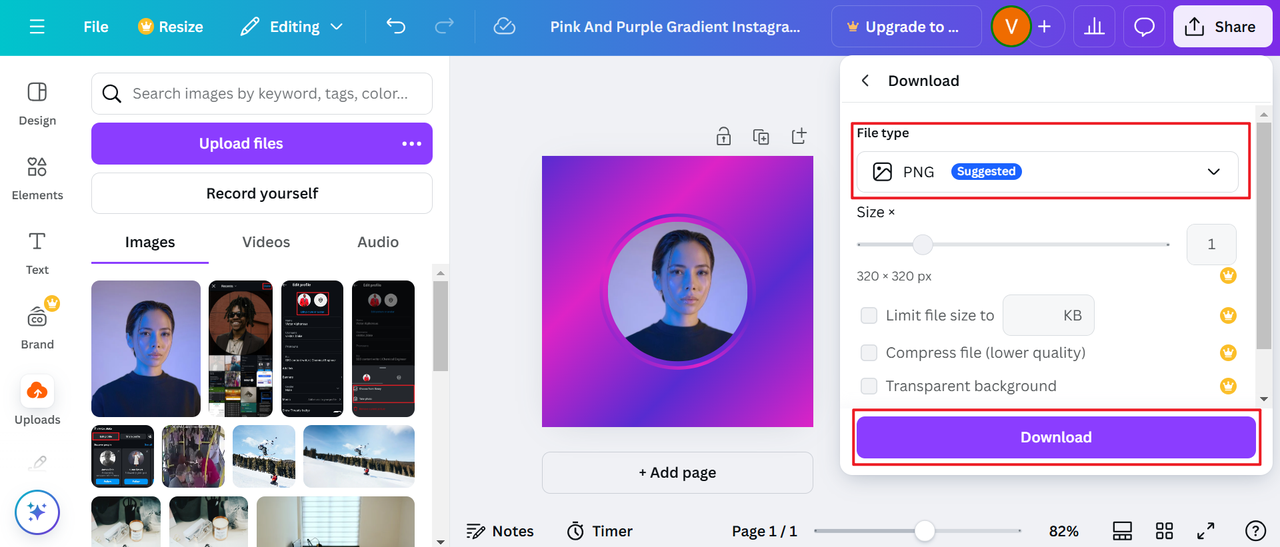Image resolution: width=1280 pixels, height=547 pixels.
Task: Open the Uploads sidebar panel
Action: tap(37, 401)
